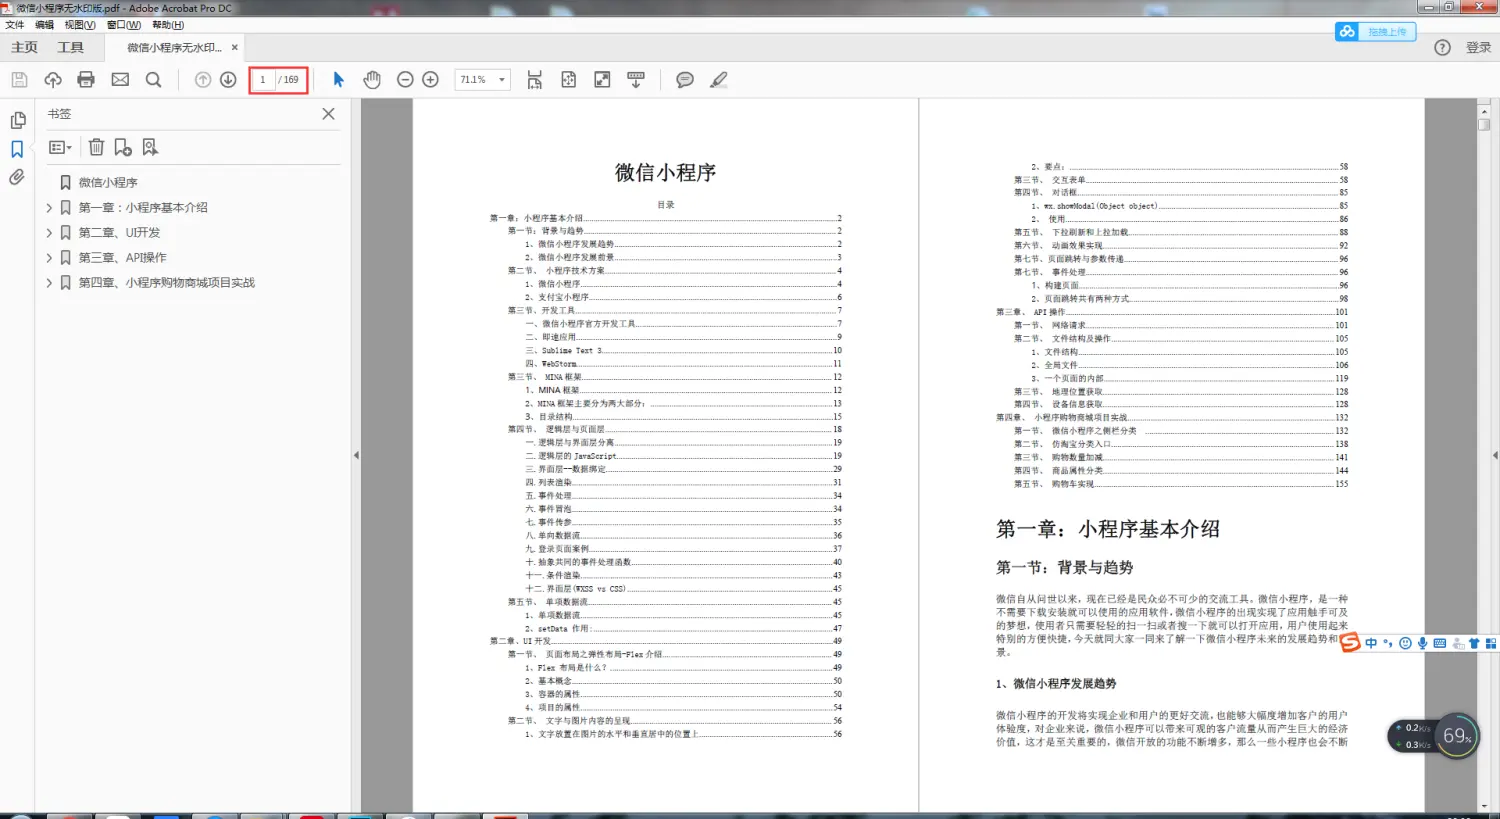Toggle the Bookmarks panel in left sidebar
The height and width of the screenshot is (819, 1500).
point(17,149)
